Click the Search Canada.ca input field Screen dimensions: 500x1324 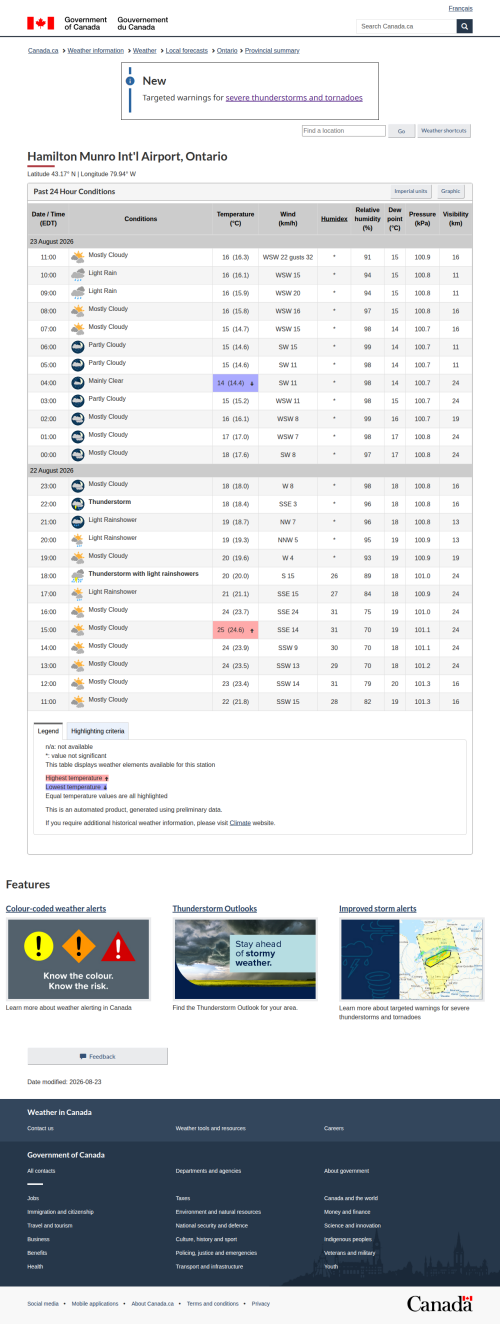[407, 26]
